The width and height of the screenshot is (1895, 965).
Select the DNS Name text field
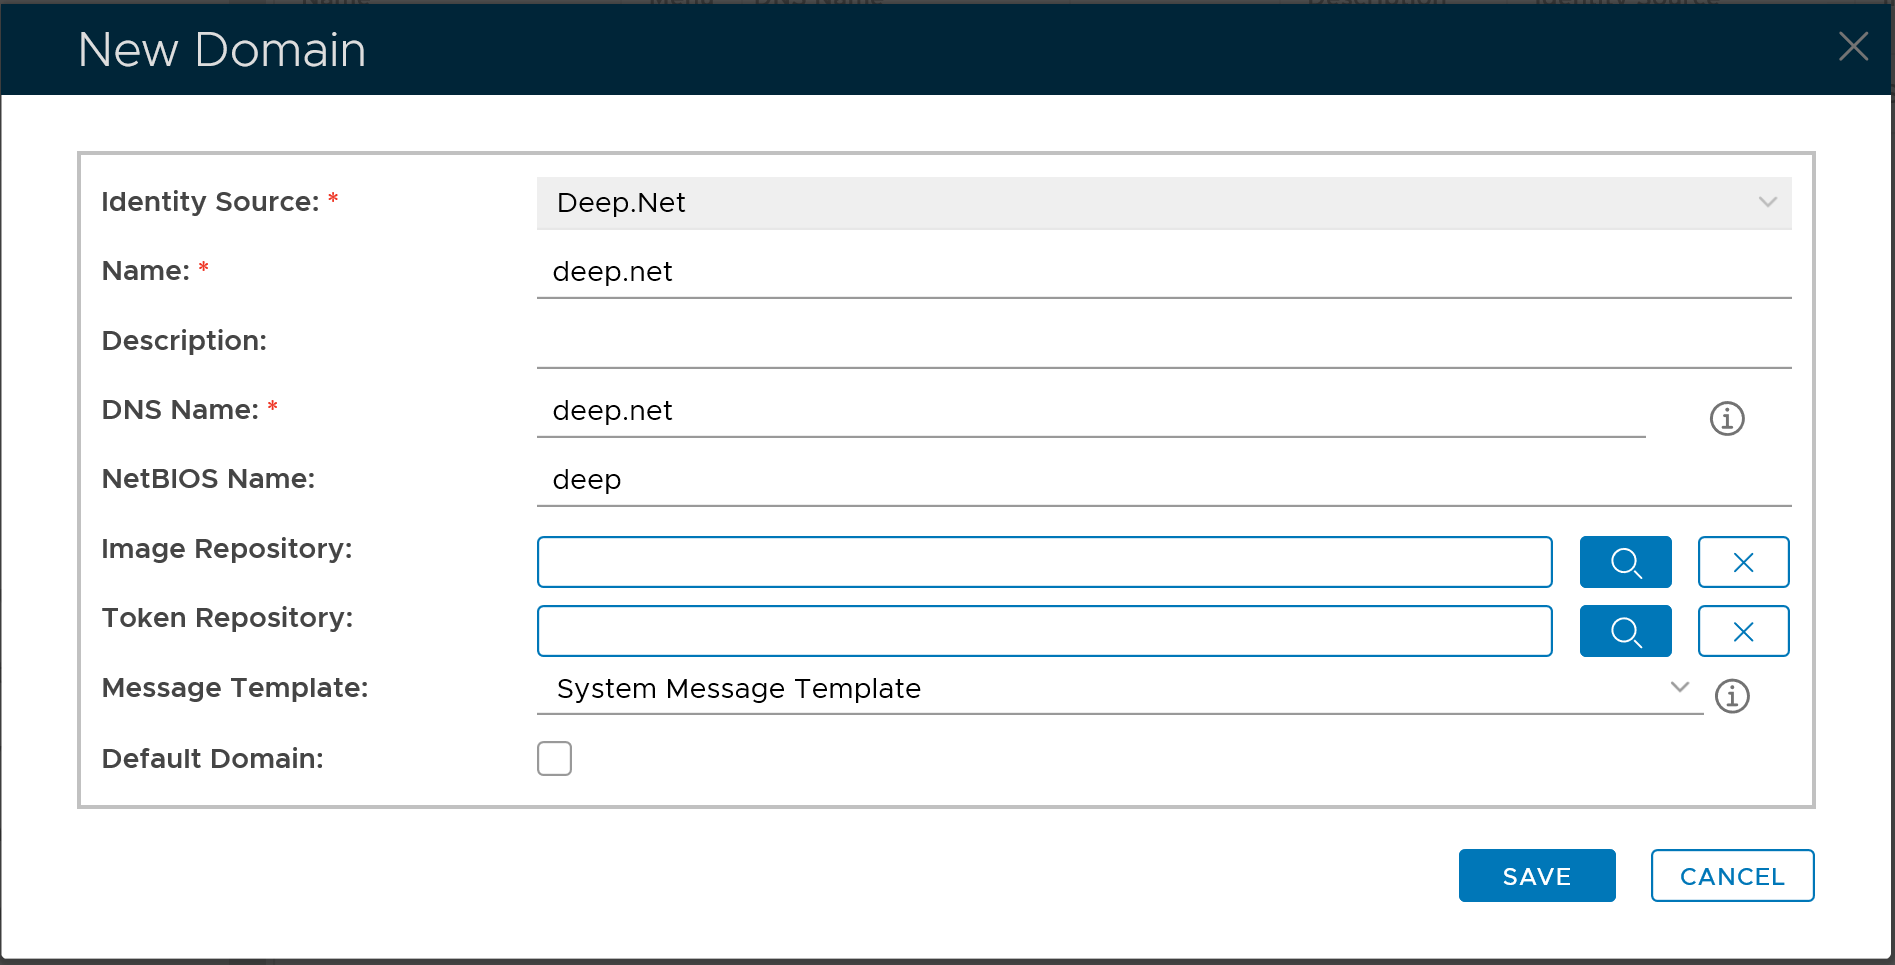[1090, 411]
